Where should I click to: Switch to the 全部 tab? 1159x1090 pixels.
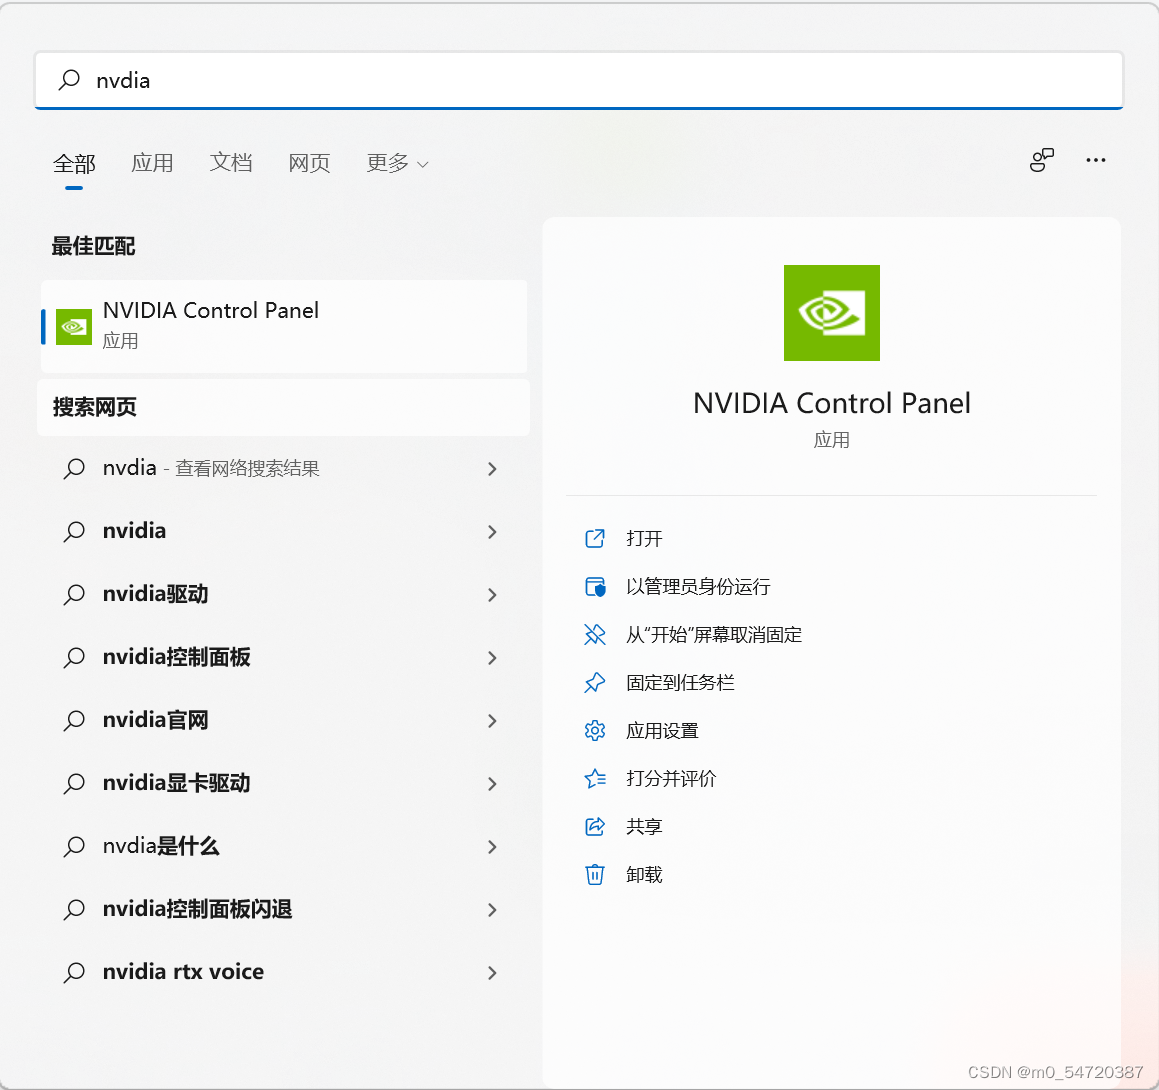tap(74, 163)
